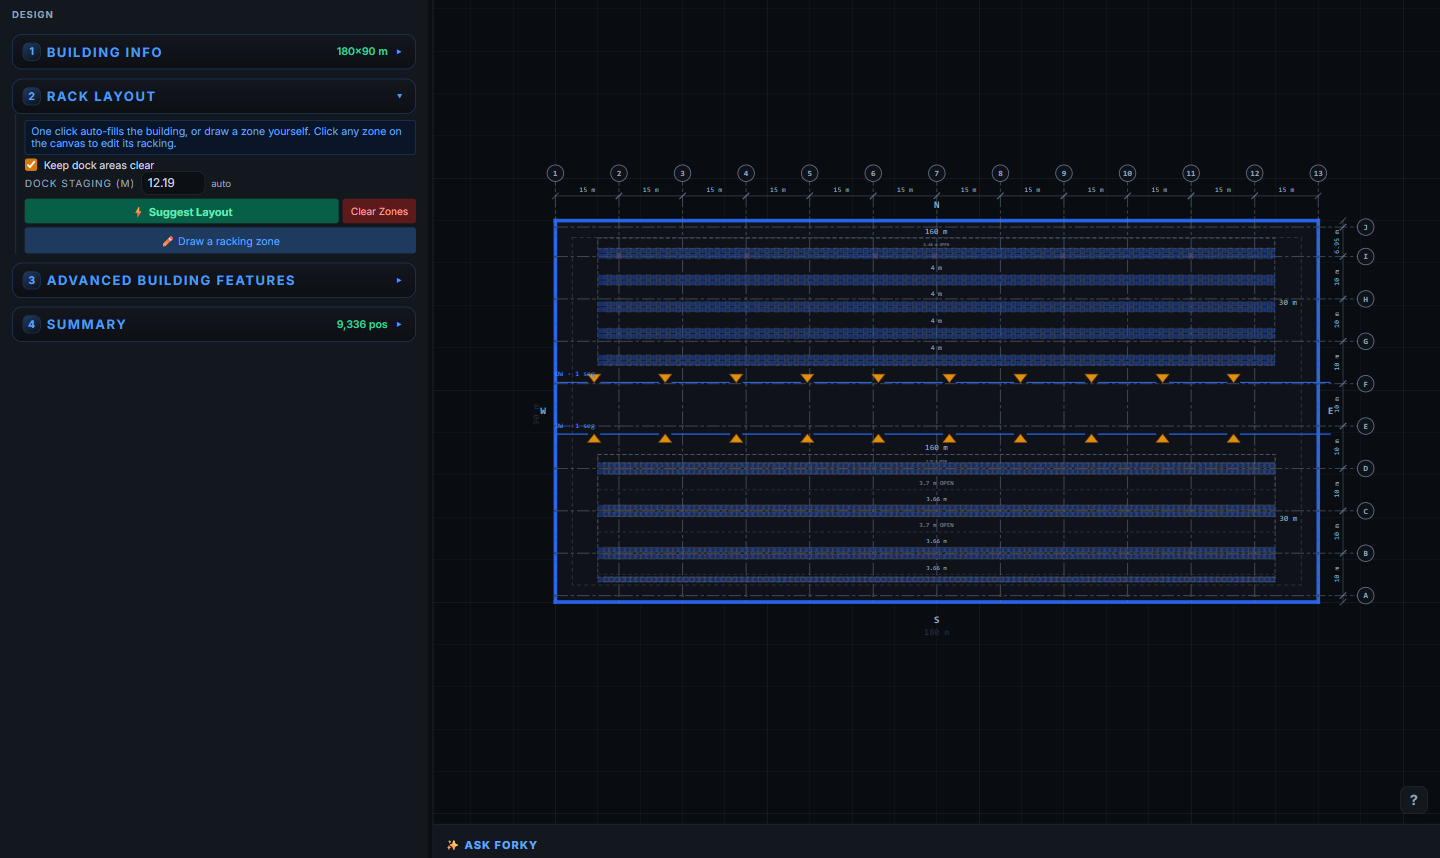Select grid column marker 4
The width and height of the screenshot is (1440, 858).
pyautogui.click(x=746, y=173)
